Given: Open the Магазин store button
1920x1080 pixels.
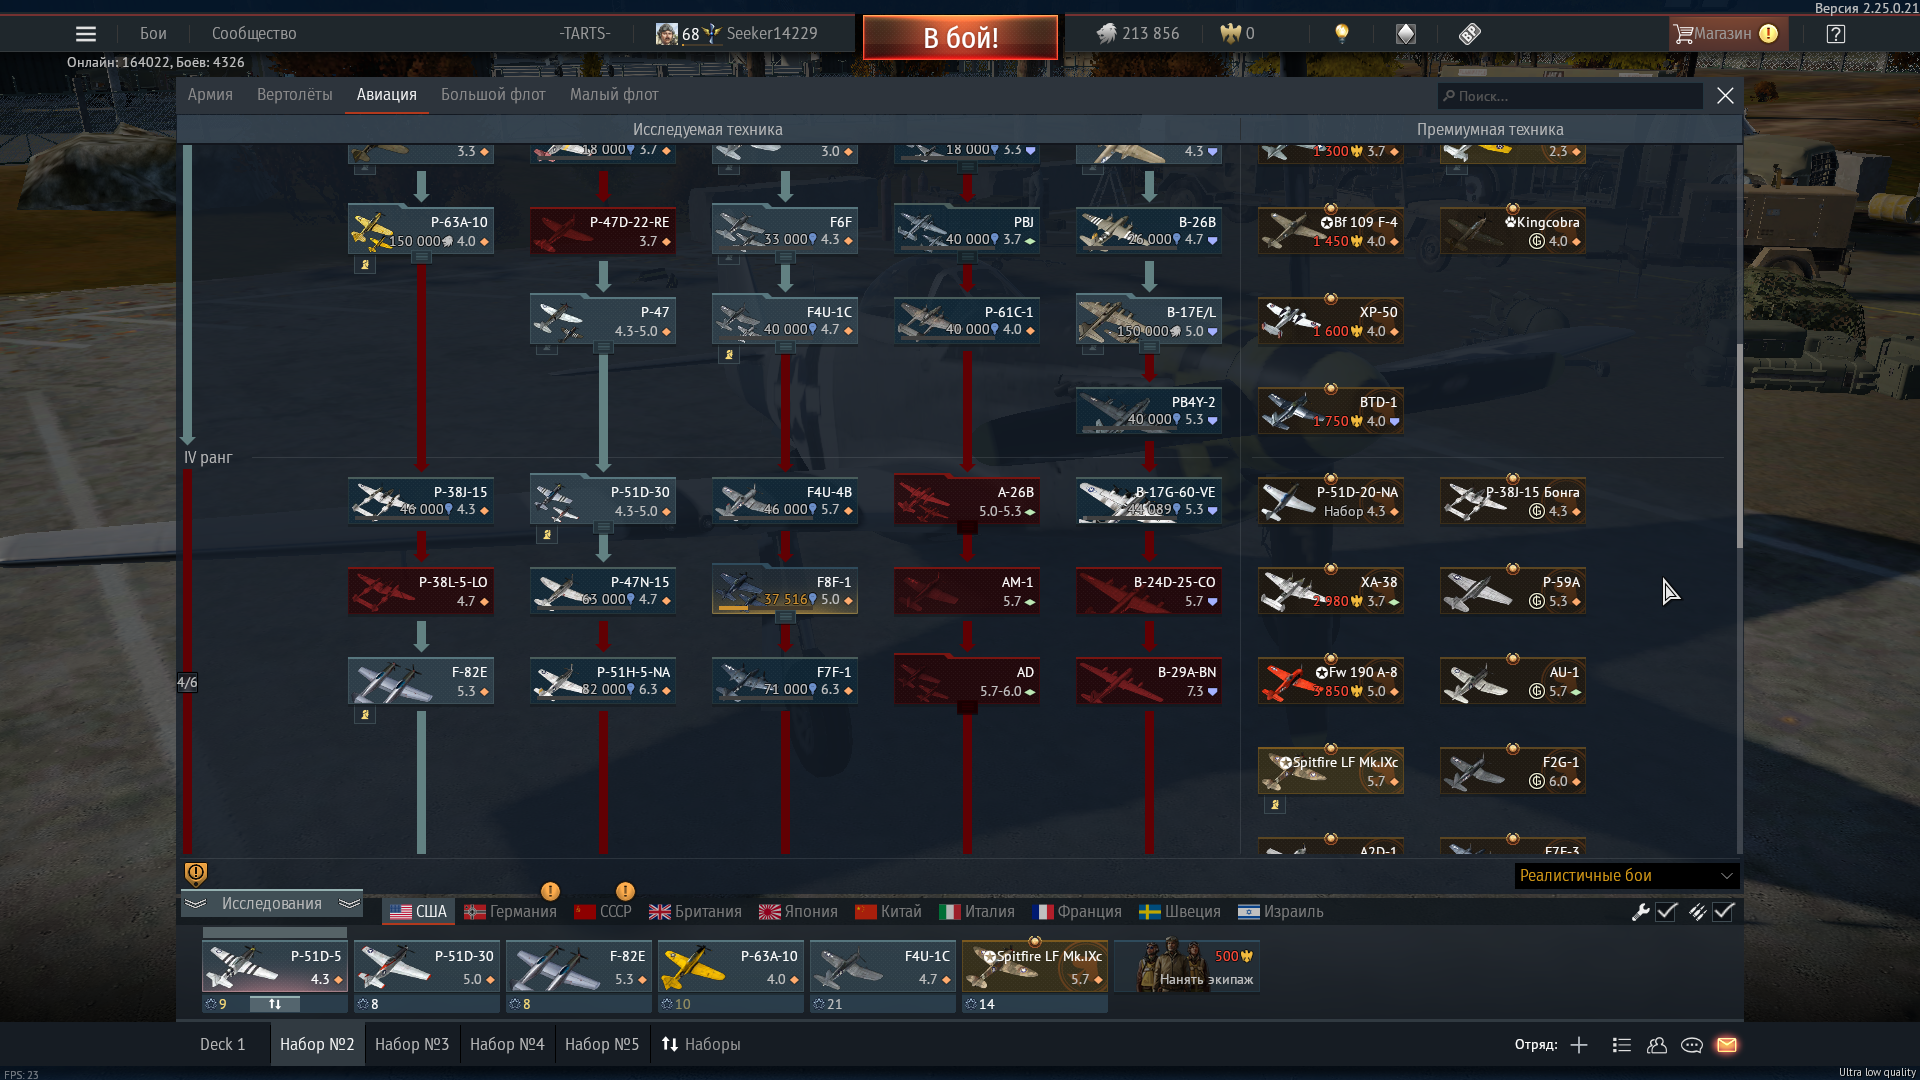Looking at the screenshot, I should [x=1727, y=34].
